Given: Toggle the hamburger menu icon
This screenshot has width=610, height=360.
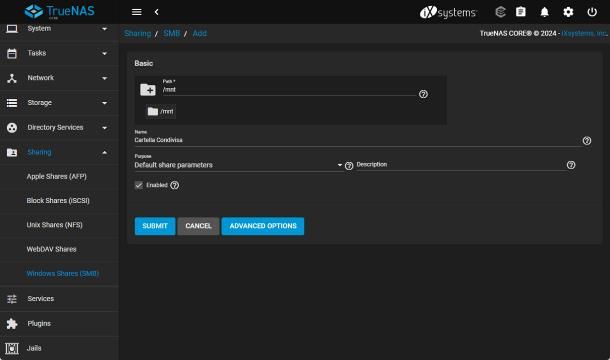Looking at the screenshot, I should pyautogui.click(x=137, y=12).
